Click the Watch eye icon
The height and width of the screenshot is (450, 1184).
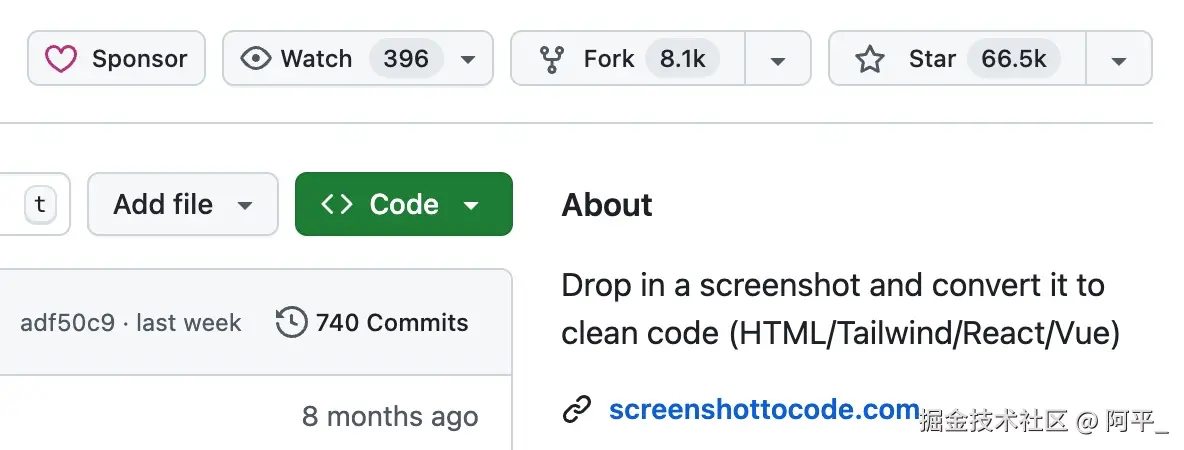click(x=256, y=59)
